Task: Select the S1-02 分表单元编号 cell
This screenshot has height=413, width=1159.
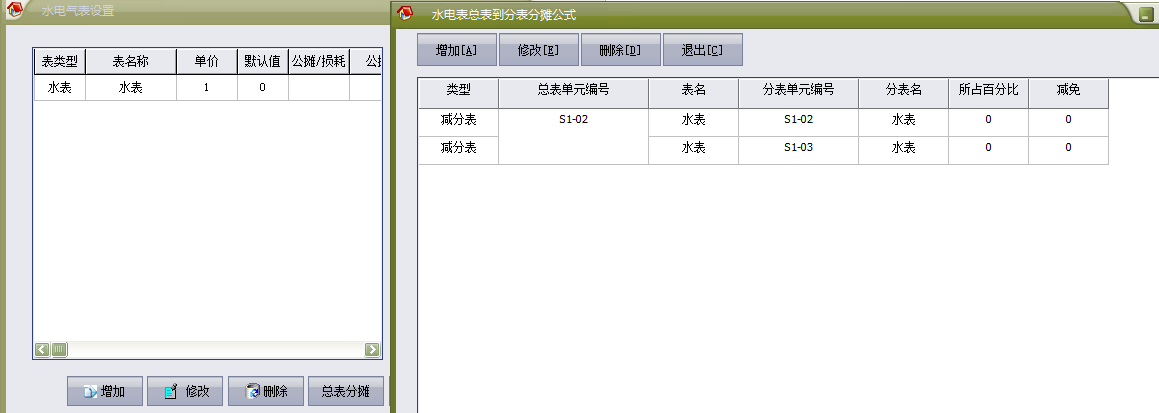Action: click(x=798, y=123)
